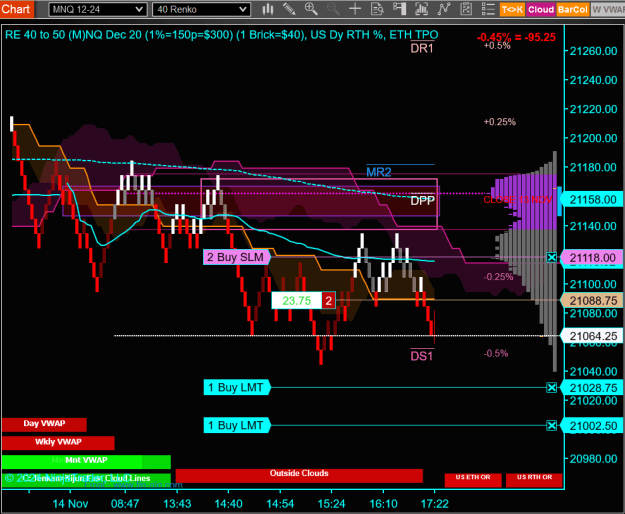Select the crosshair cursor icon
The image size is (625, 514).
(x=355, y=9)
